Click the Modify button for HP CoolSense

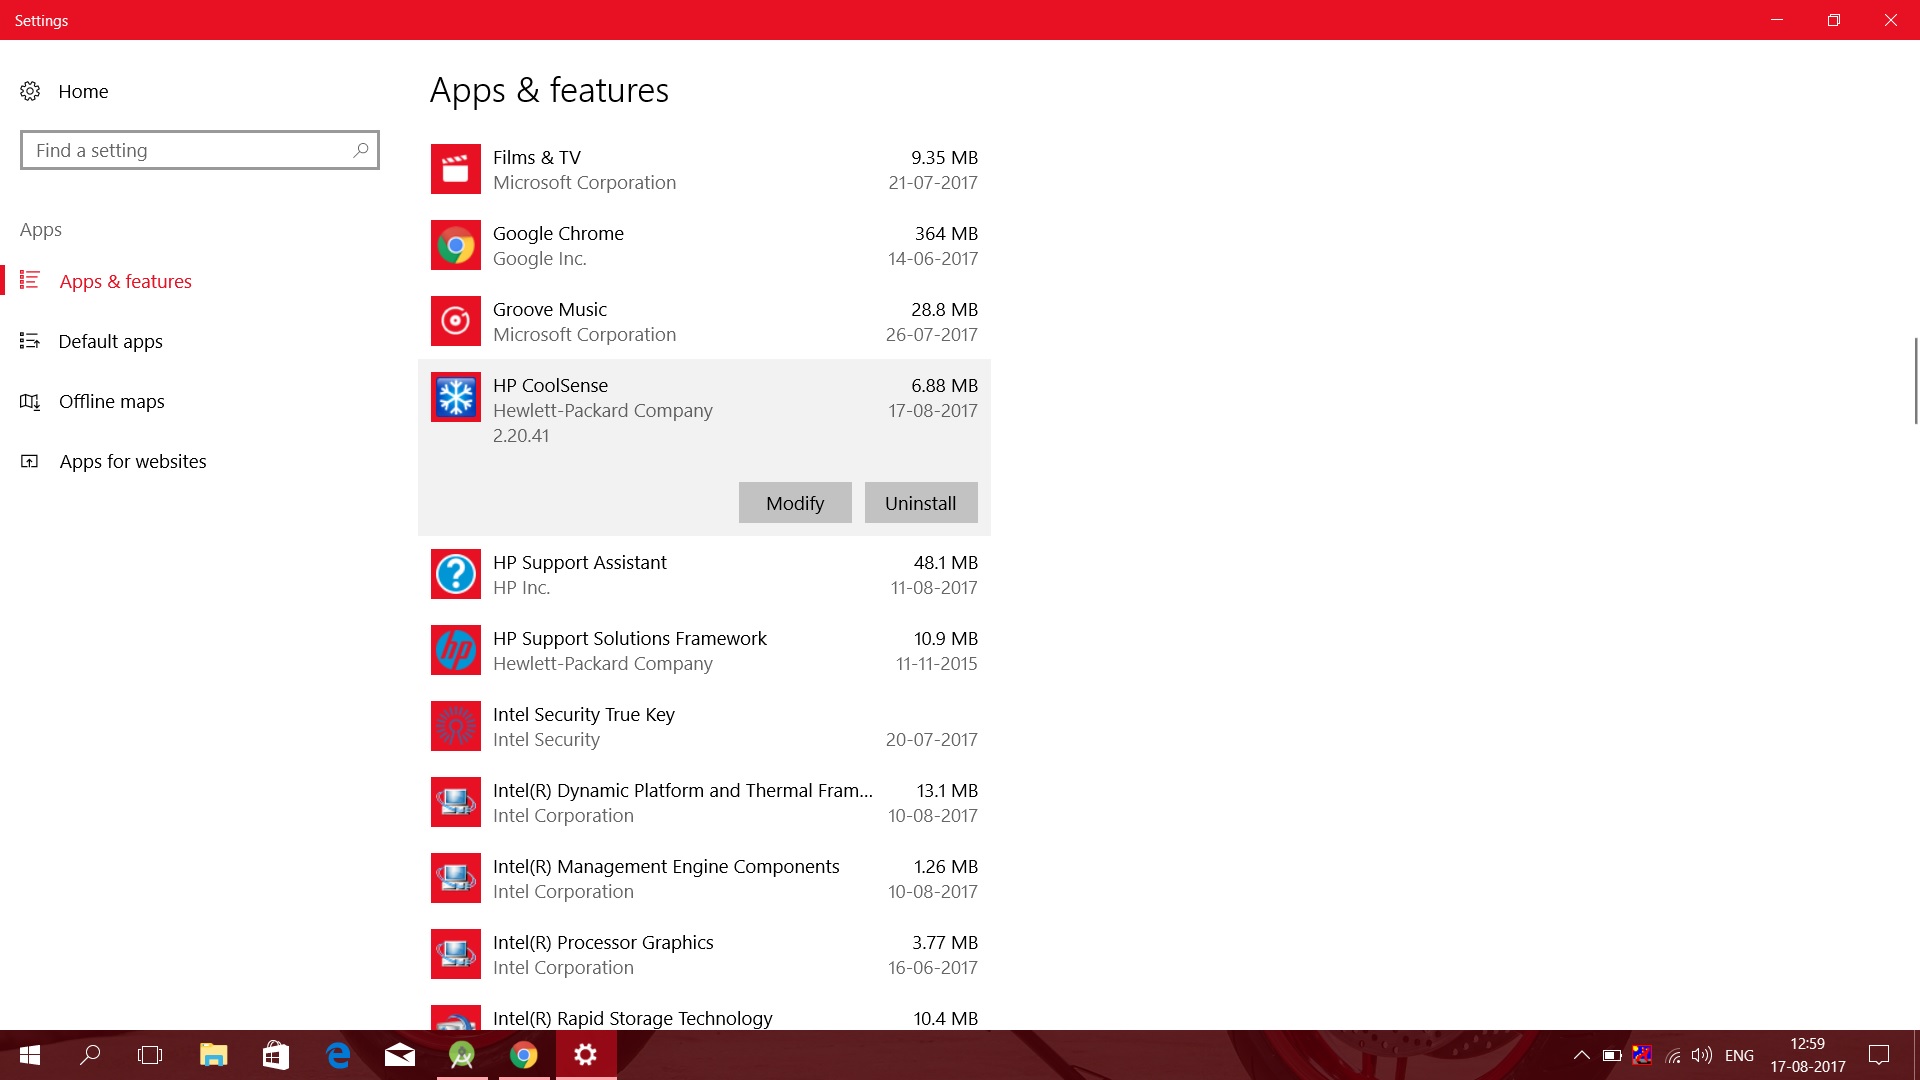[x=795, y=503]
